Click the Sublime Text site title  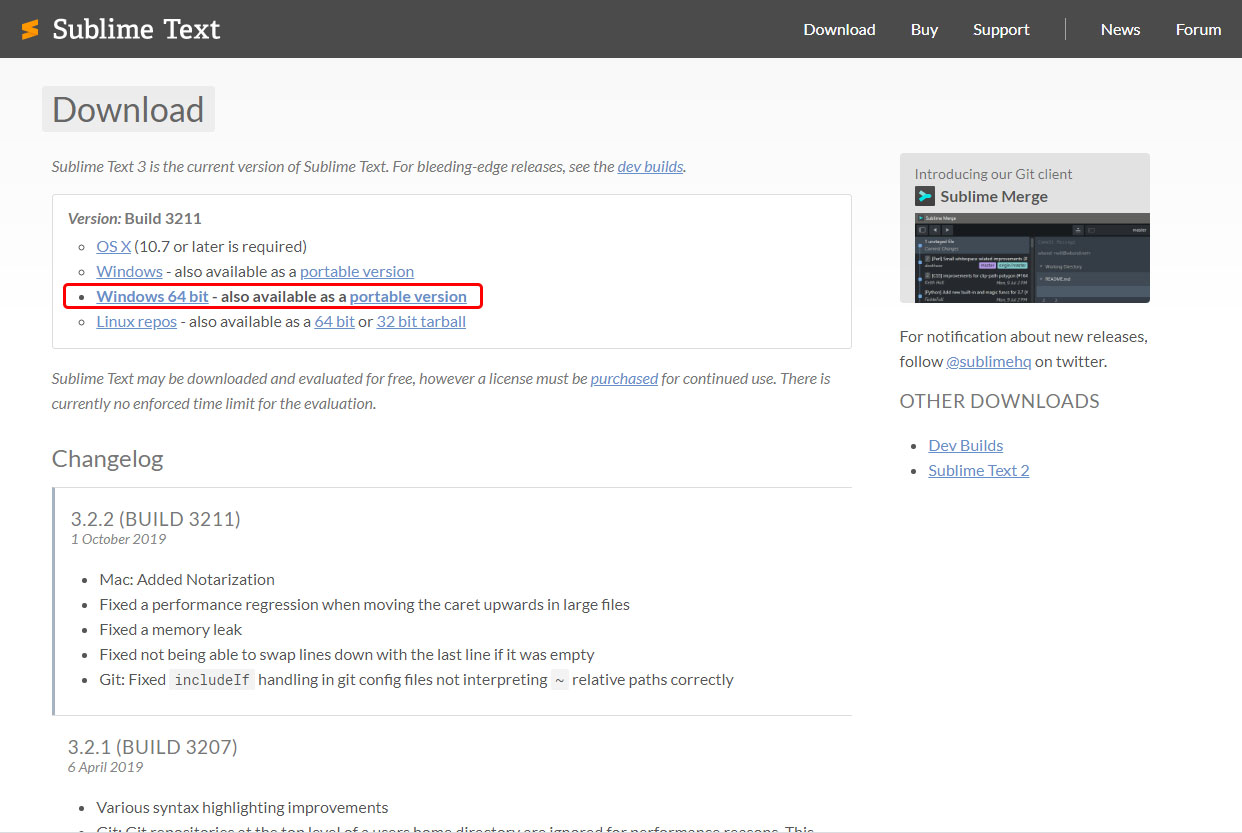[x=136, y=29]
